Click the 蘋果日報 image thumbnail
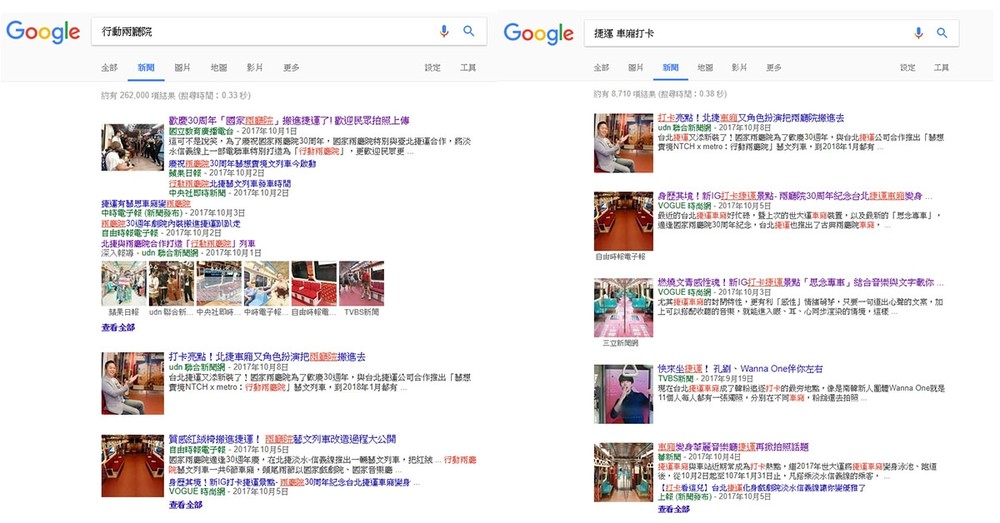Image resolution: width=1000 pixels, height=523 pixels. pyautogui.click(x=124, y=284)
